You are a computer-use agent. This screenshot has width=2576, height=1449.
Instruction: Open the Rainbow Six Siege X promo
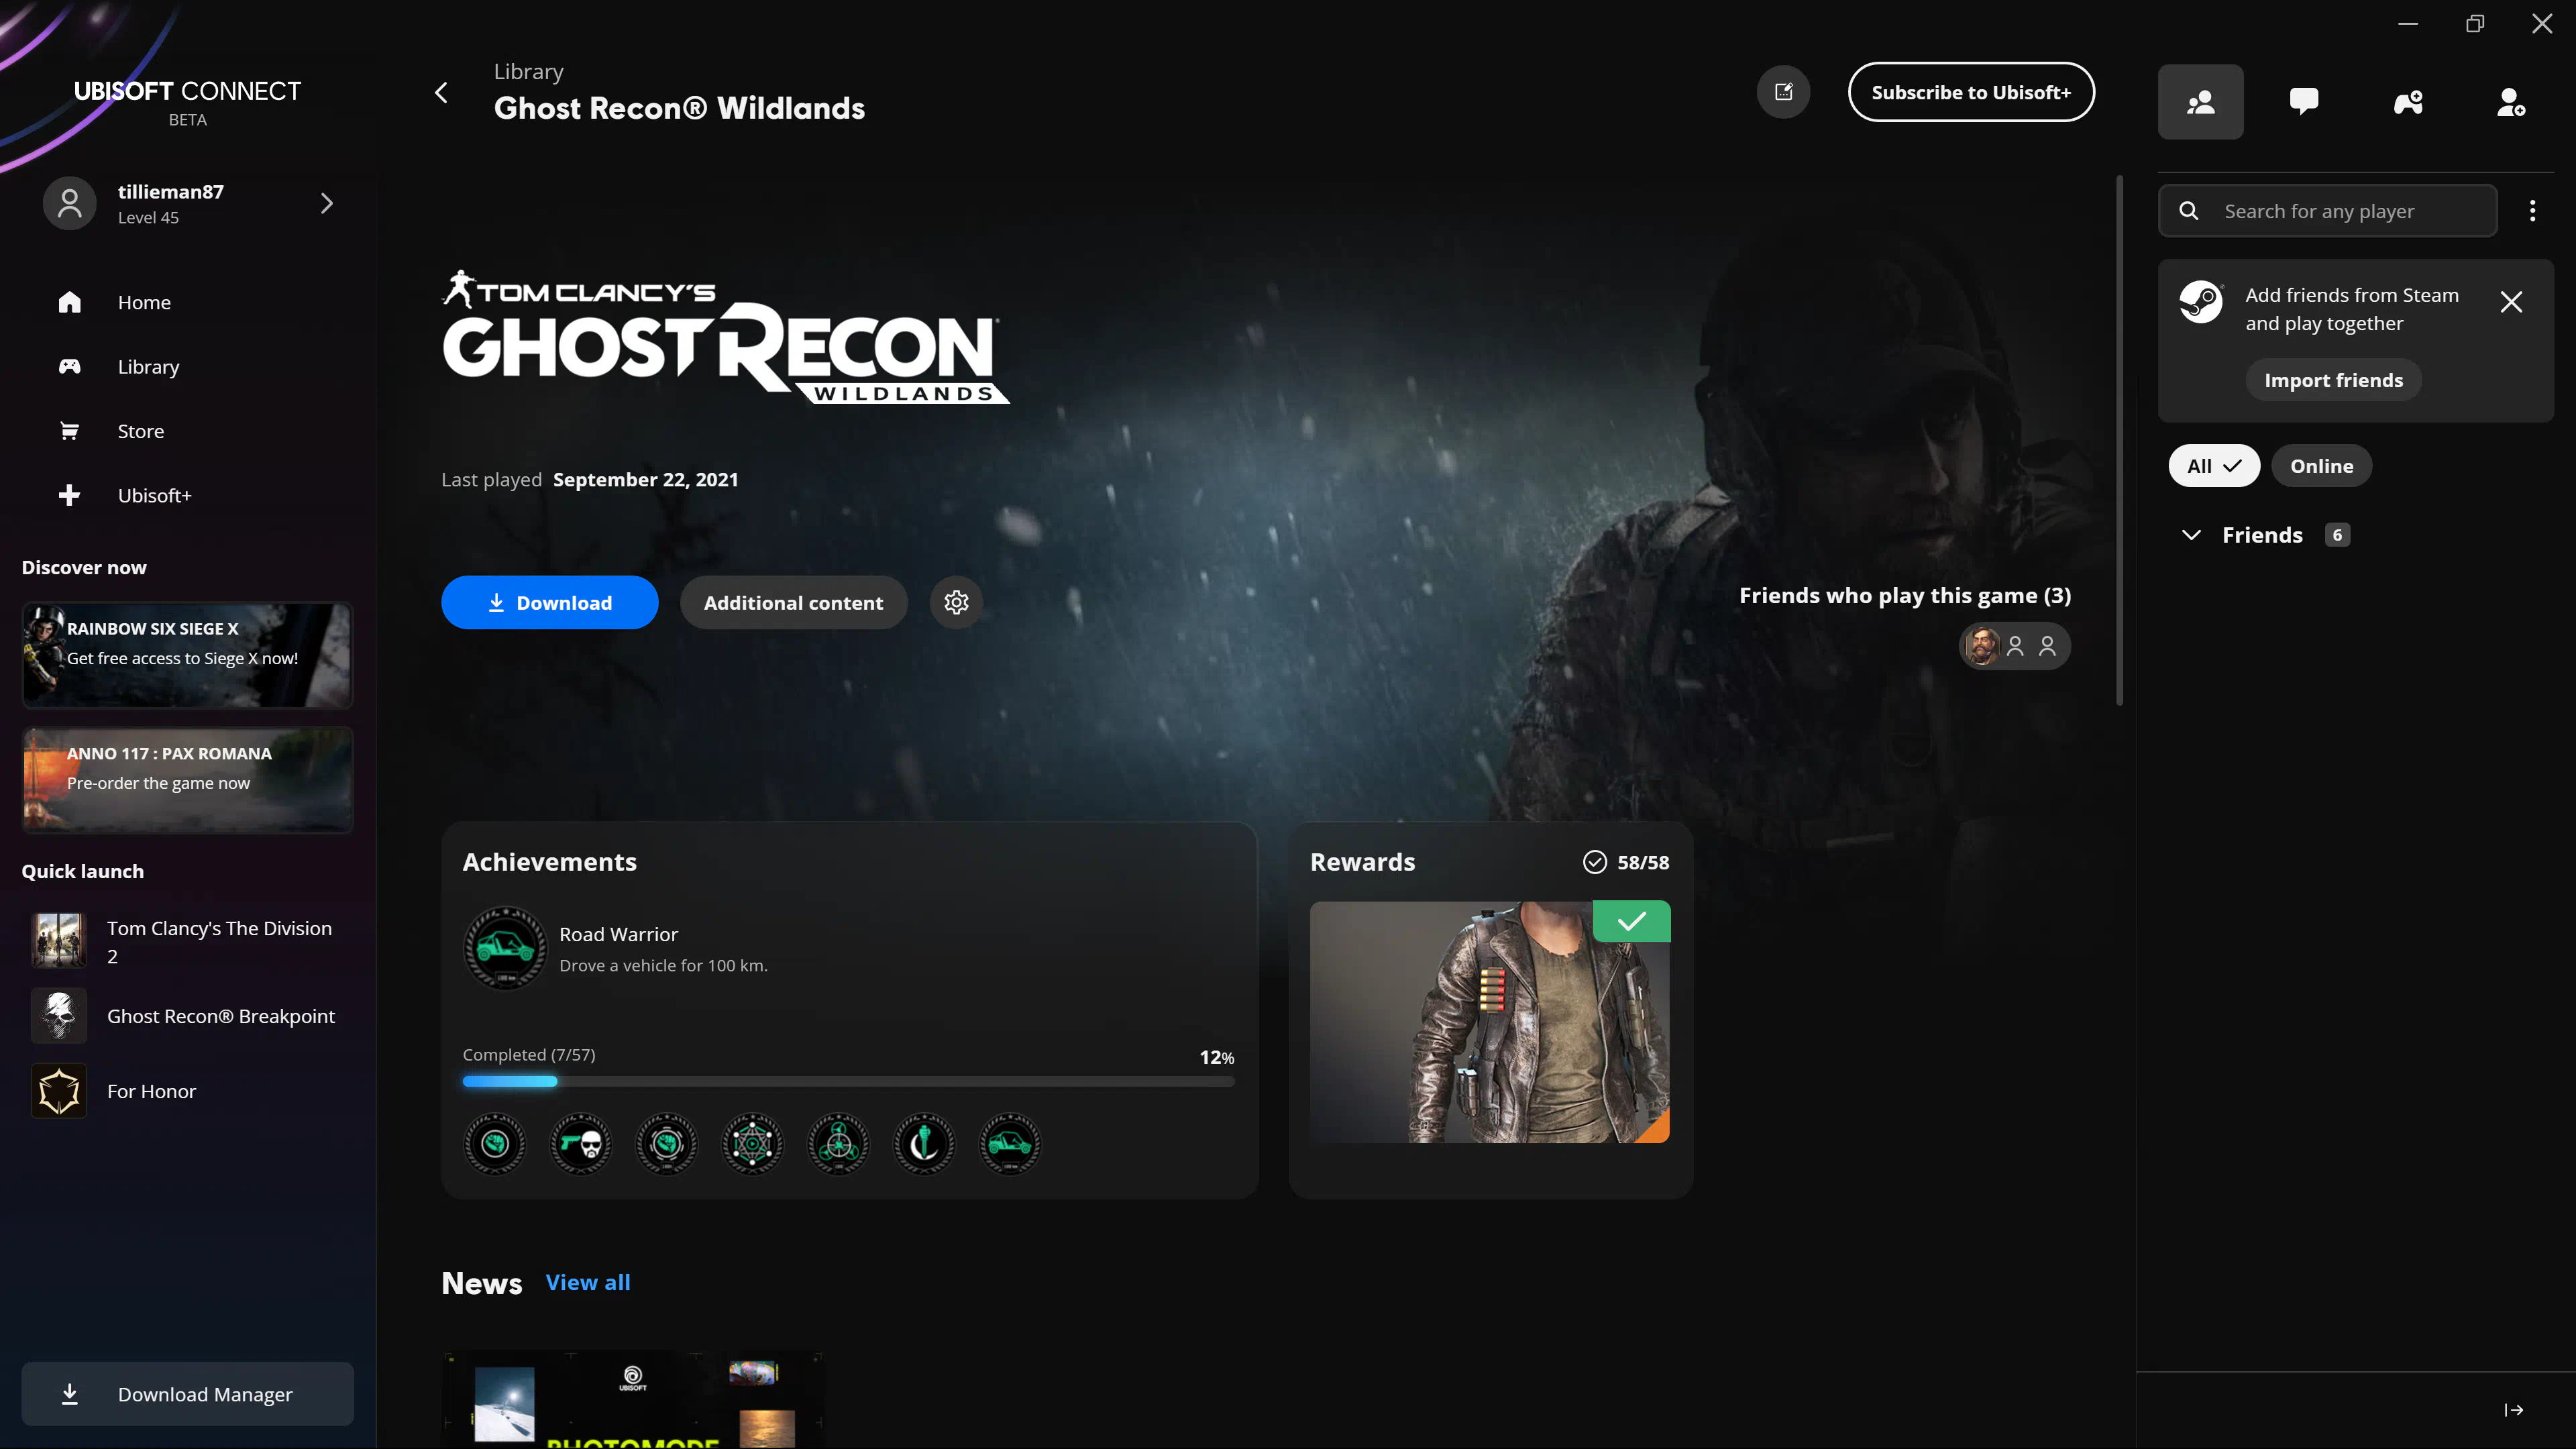pyautogui.click(x=188, y=655)
